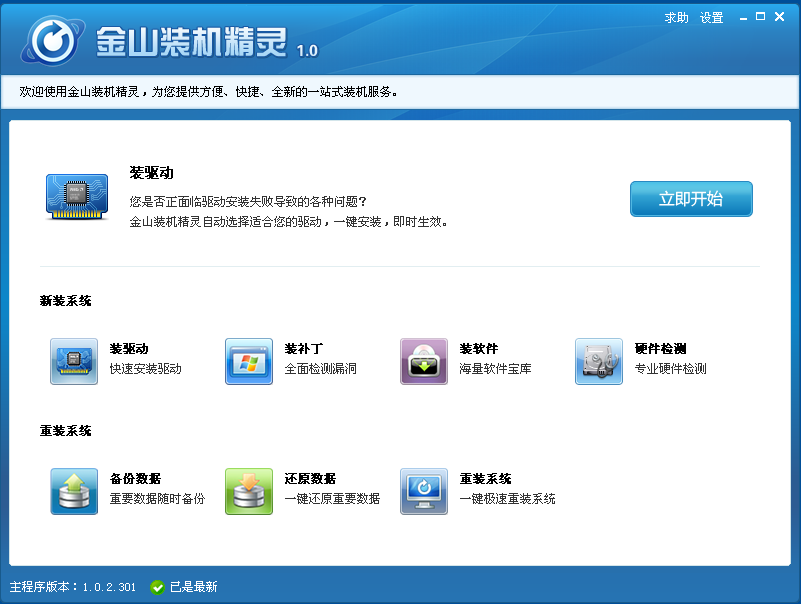The image size is (801, 604).
Task: Click the 一键极速重装系统 description text
Action: point(507,498)
